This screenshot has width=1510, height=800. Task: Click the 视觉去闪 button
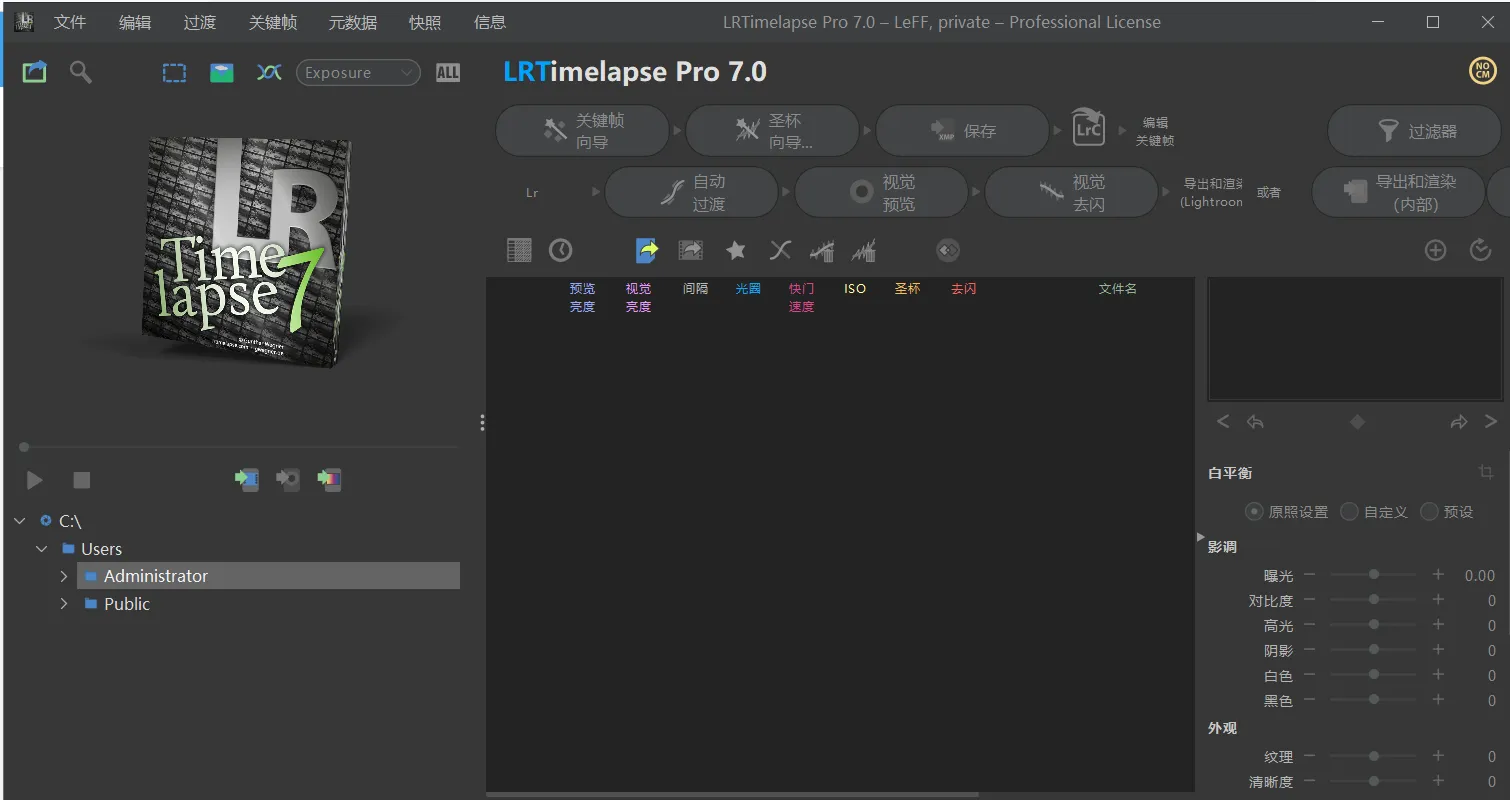click(x=1071, y=192)
